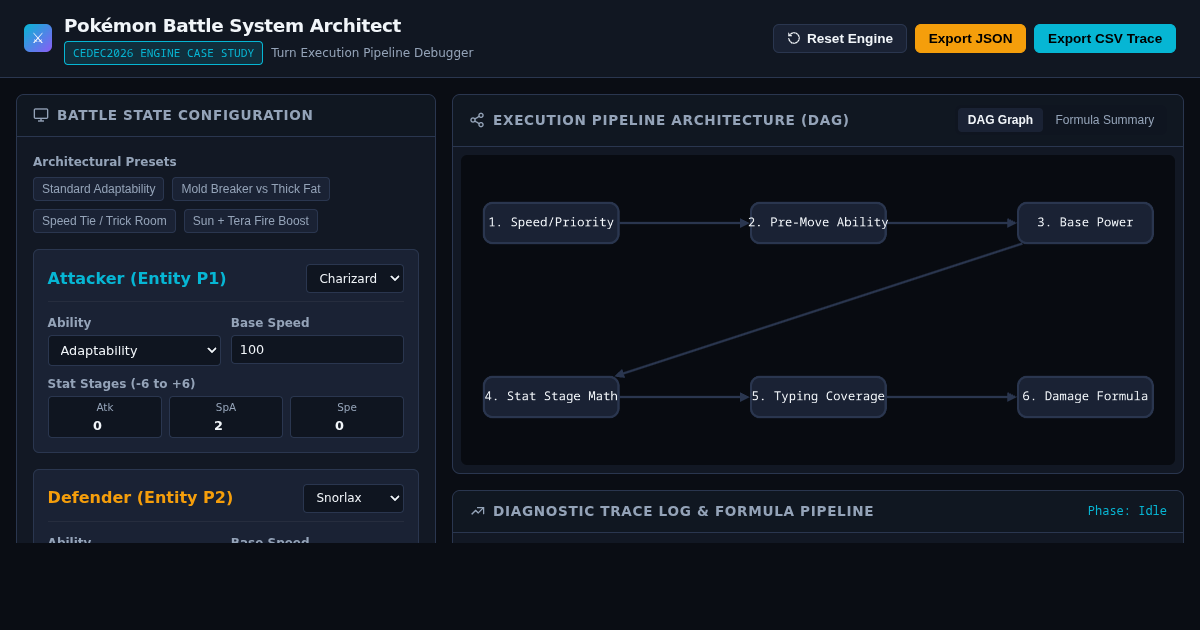Apply the Mold Breaker vs Thick Fat preset
This screenshot has width=1200, height=630.
[x=251, y=189]
